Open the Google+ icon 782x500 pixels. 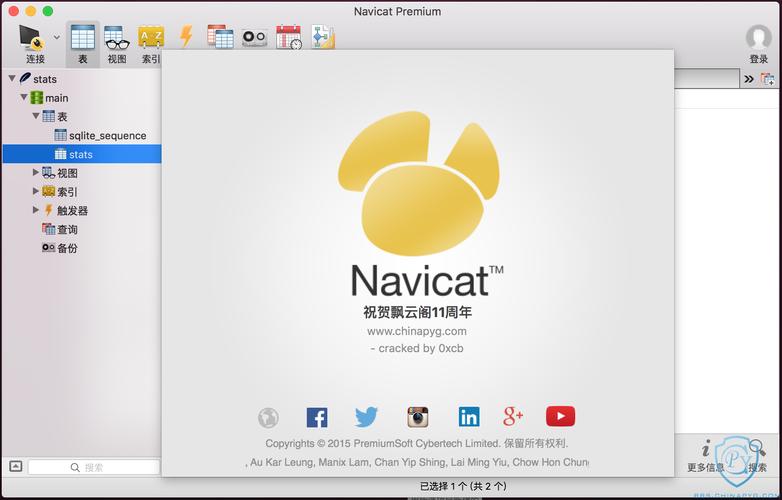(513, 416)
